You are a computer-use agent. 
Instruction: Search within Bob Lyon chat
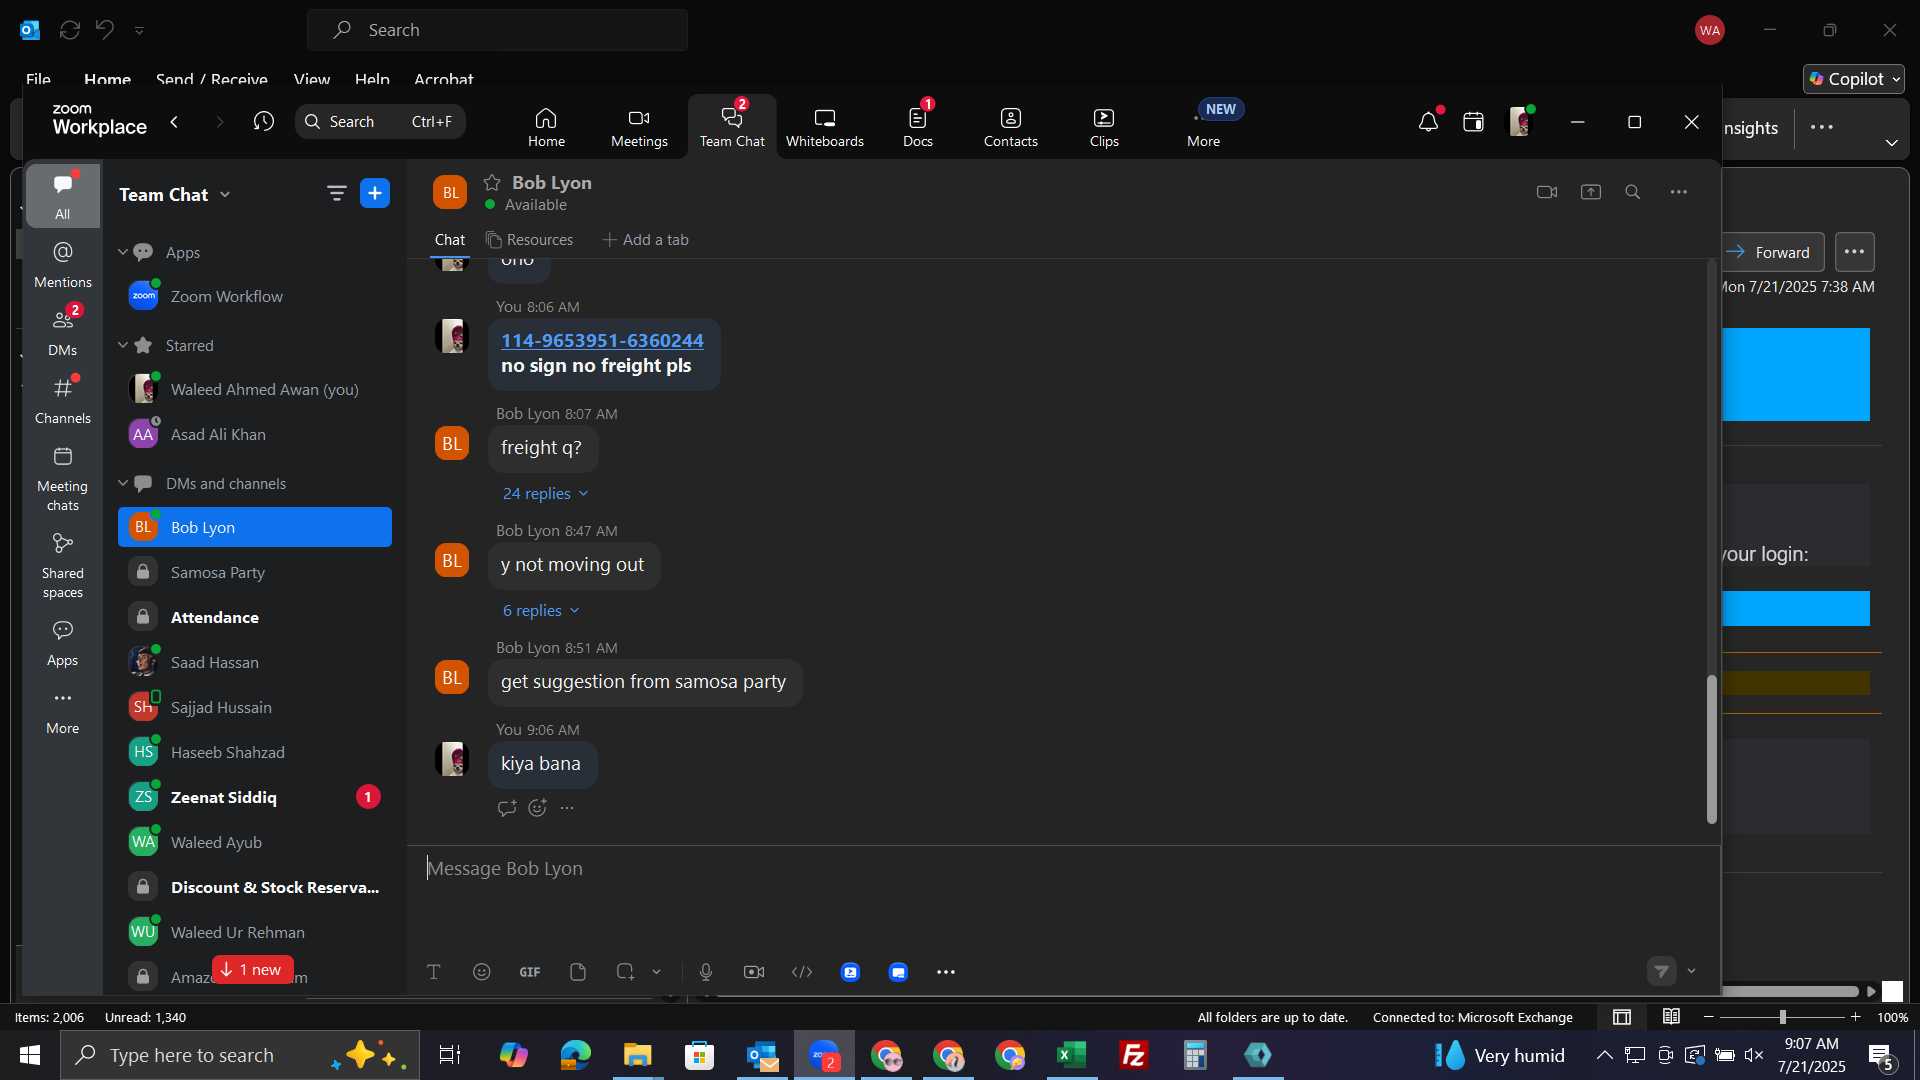[x=1633, y=192]
